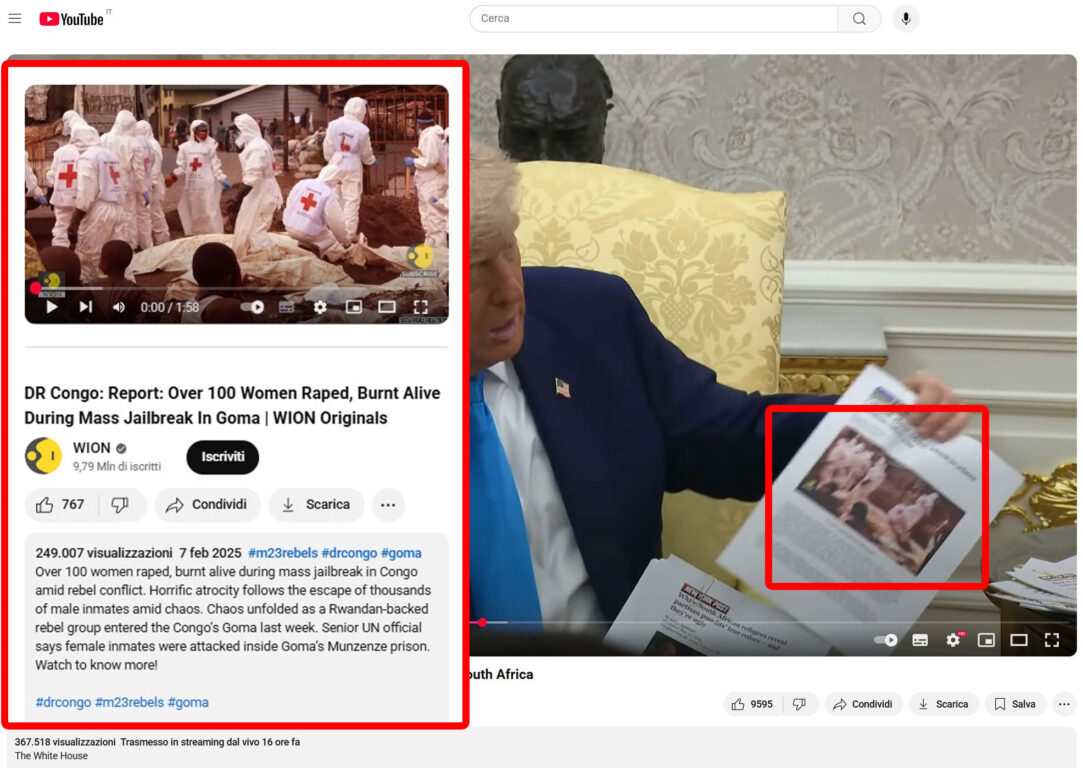Enable subtitles in WION player
Image resolution: width=1083 pixels, height=768 pixels.
coord(286,307)
